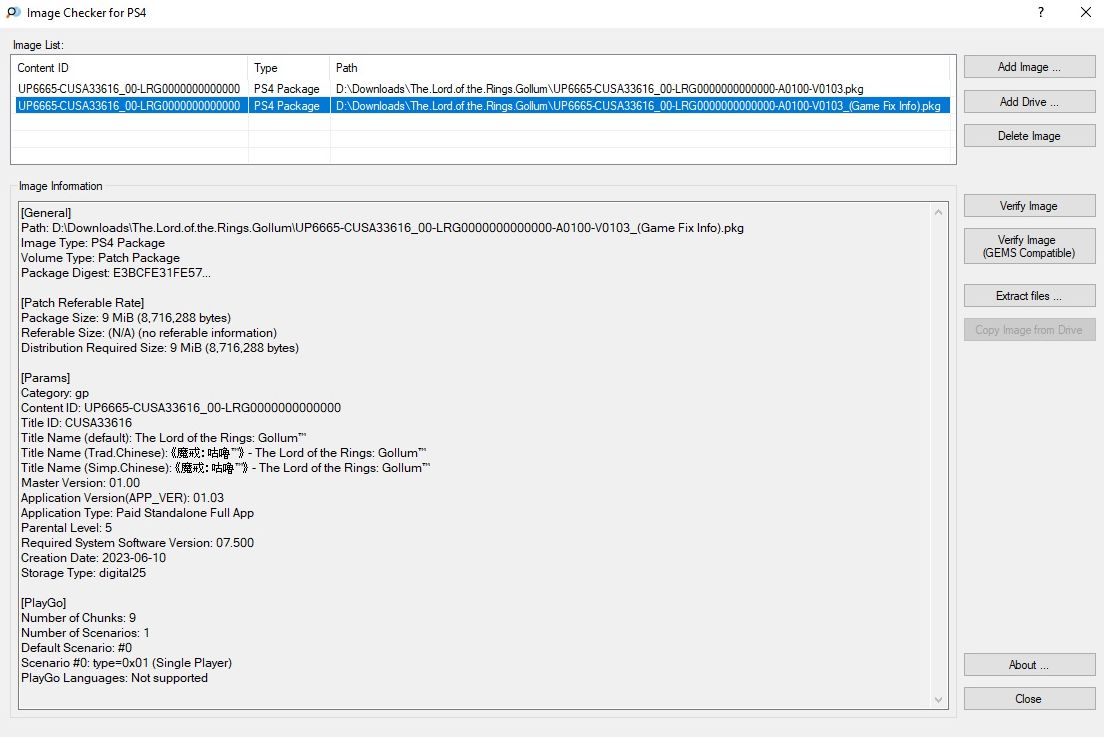Click the PlayGo Languages: Not supported line
Screen dimensions: 1104x737
(x=114, y=678)
